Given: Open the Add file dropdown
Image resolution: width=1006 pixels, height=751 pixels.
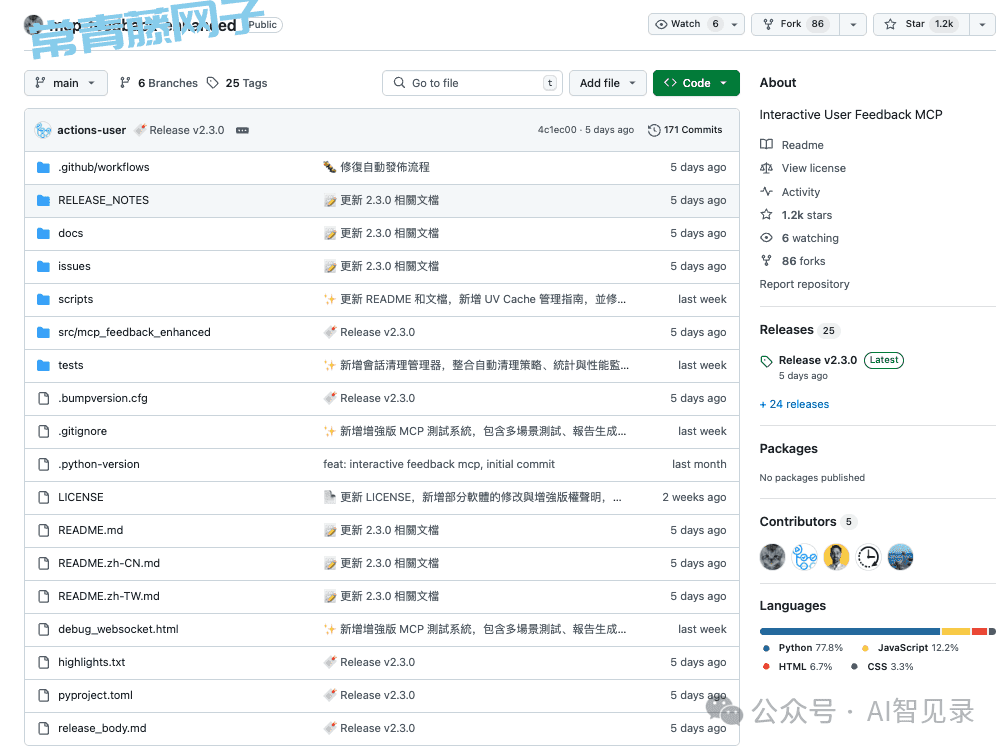Looking at the screenshot, I should coord(608,83).
